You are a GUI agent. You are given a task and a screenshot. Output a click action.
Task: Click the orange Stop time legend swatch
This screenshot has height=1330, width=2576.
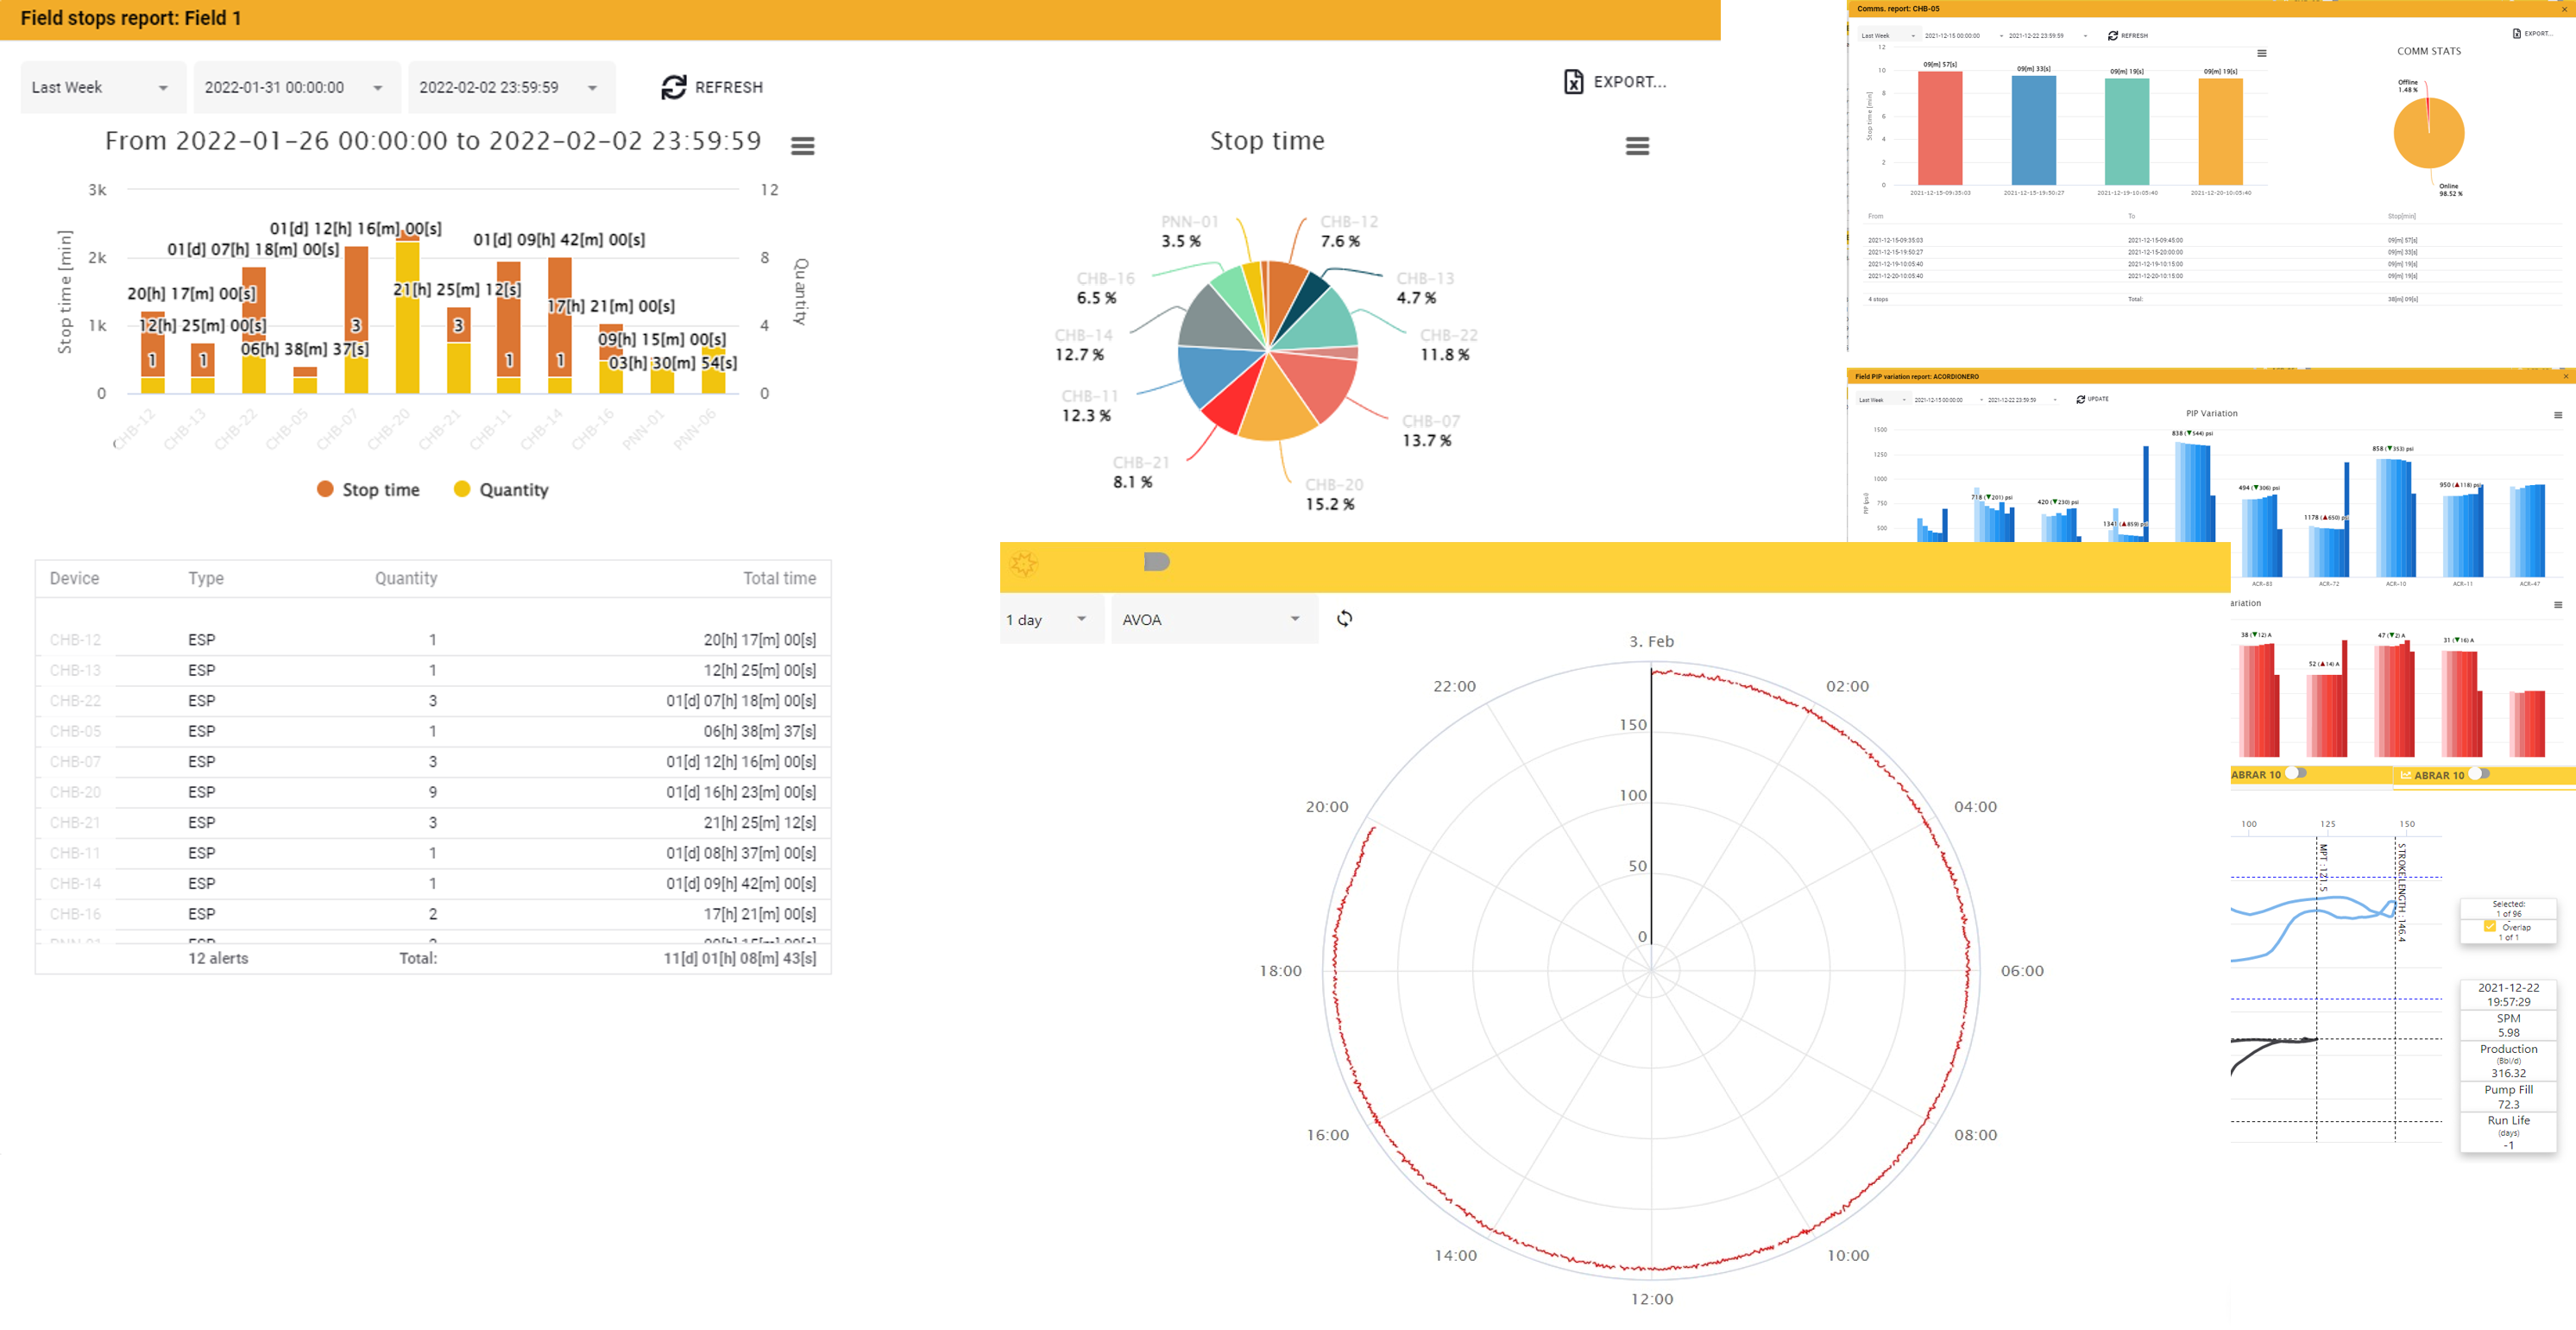(324, 489)
